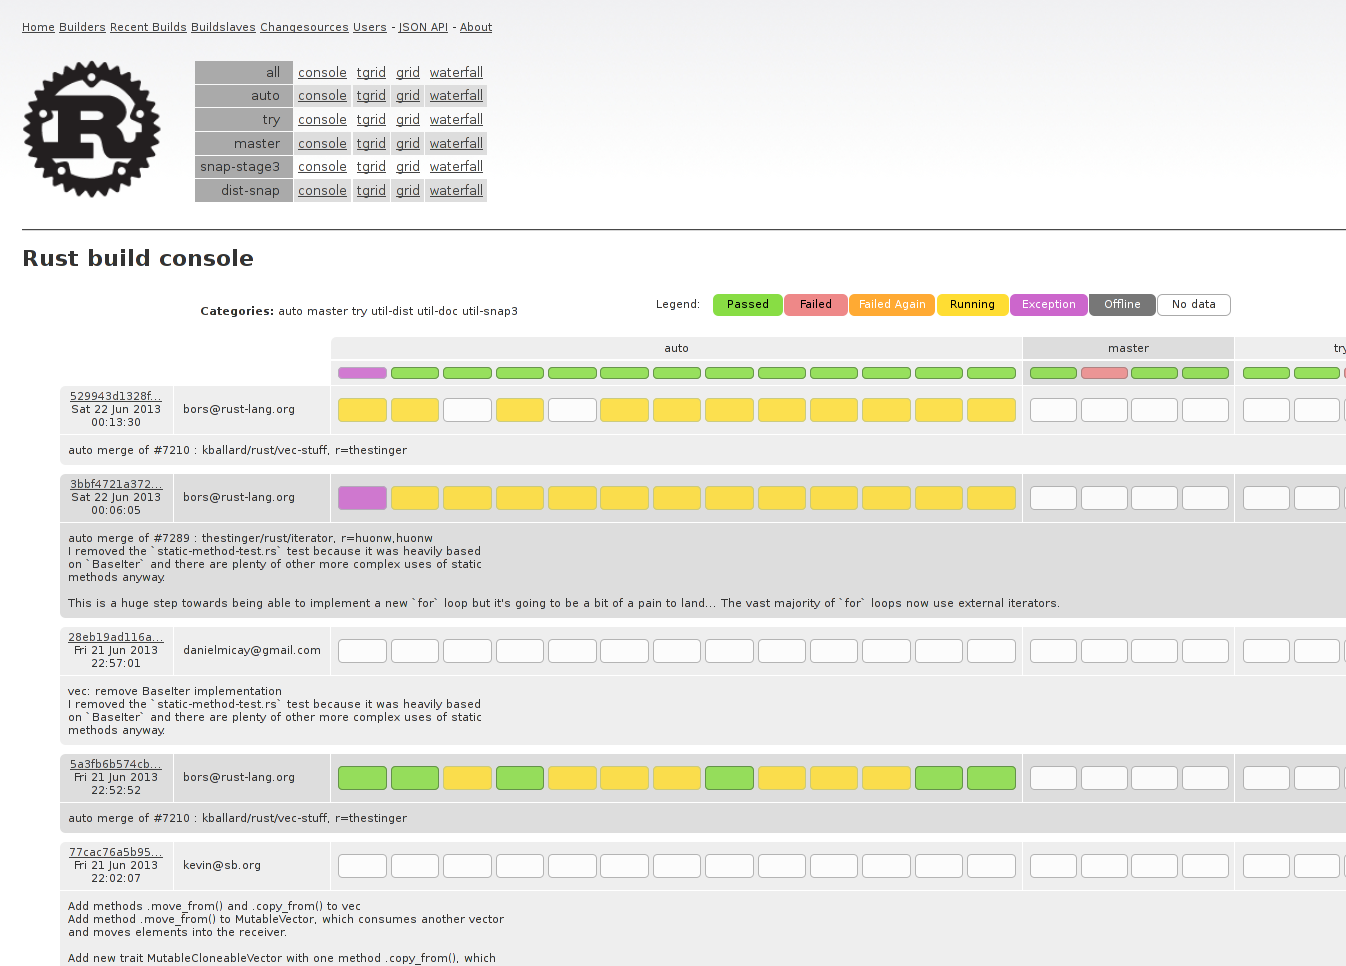
Task: Click first empty box in 28eb19ad116a row
Action: pyautogui.click(x=362, y=651)
